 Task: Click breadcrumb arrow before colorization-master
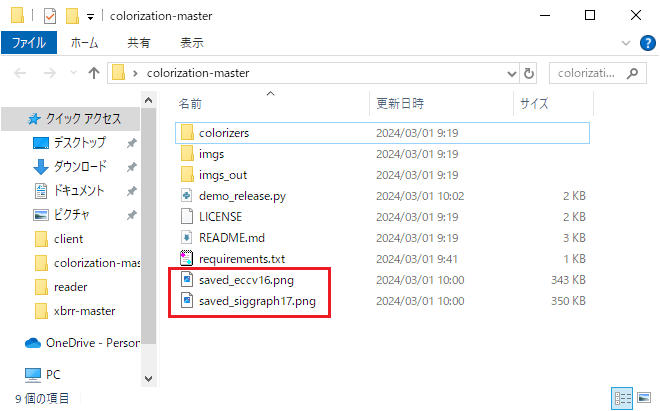(x=135, y=73)
